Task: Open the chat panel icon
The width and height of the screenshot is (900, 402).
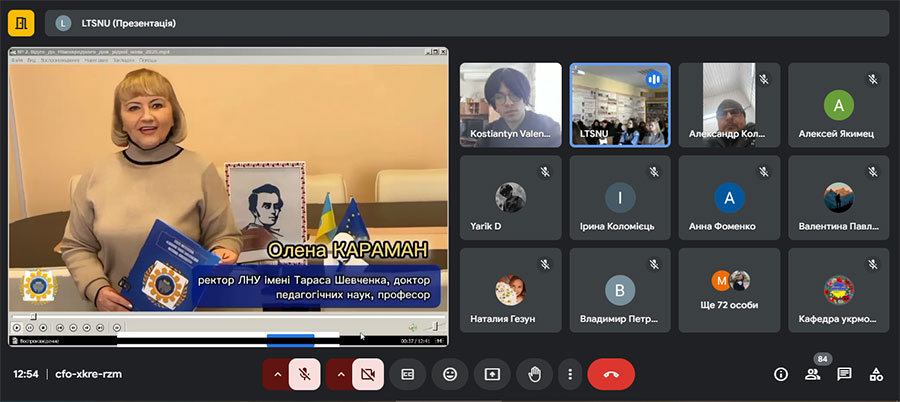Action: point(844,374)
